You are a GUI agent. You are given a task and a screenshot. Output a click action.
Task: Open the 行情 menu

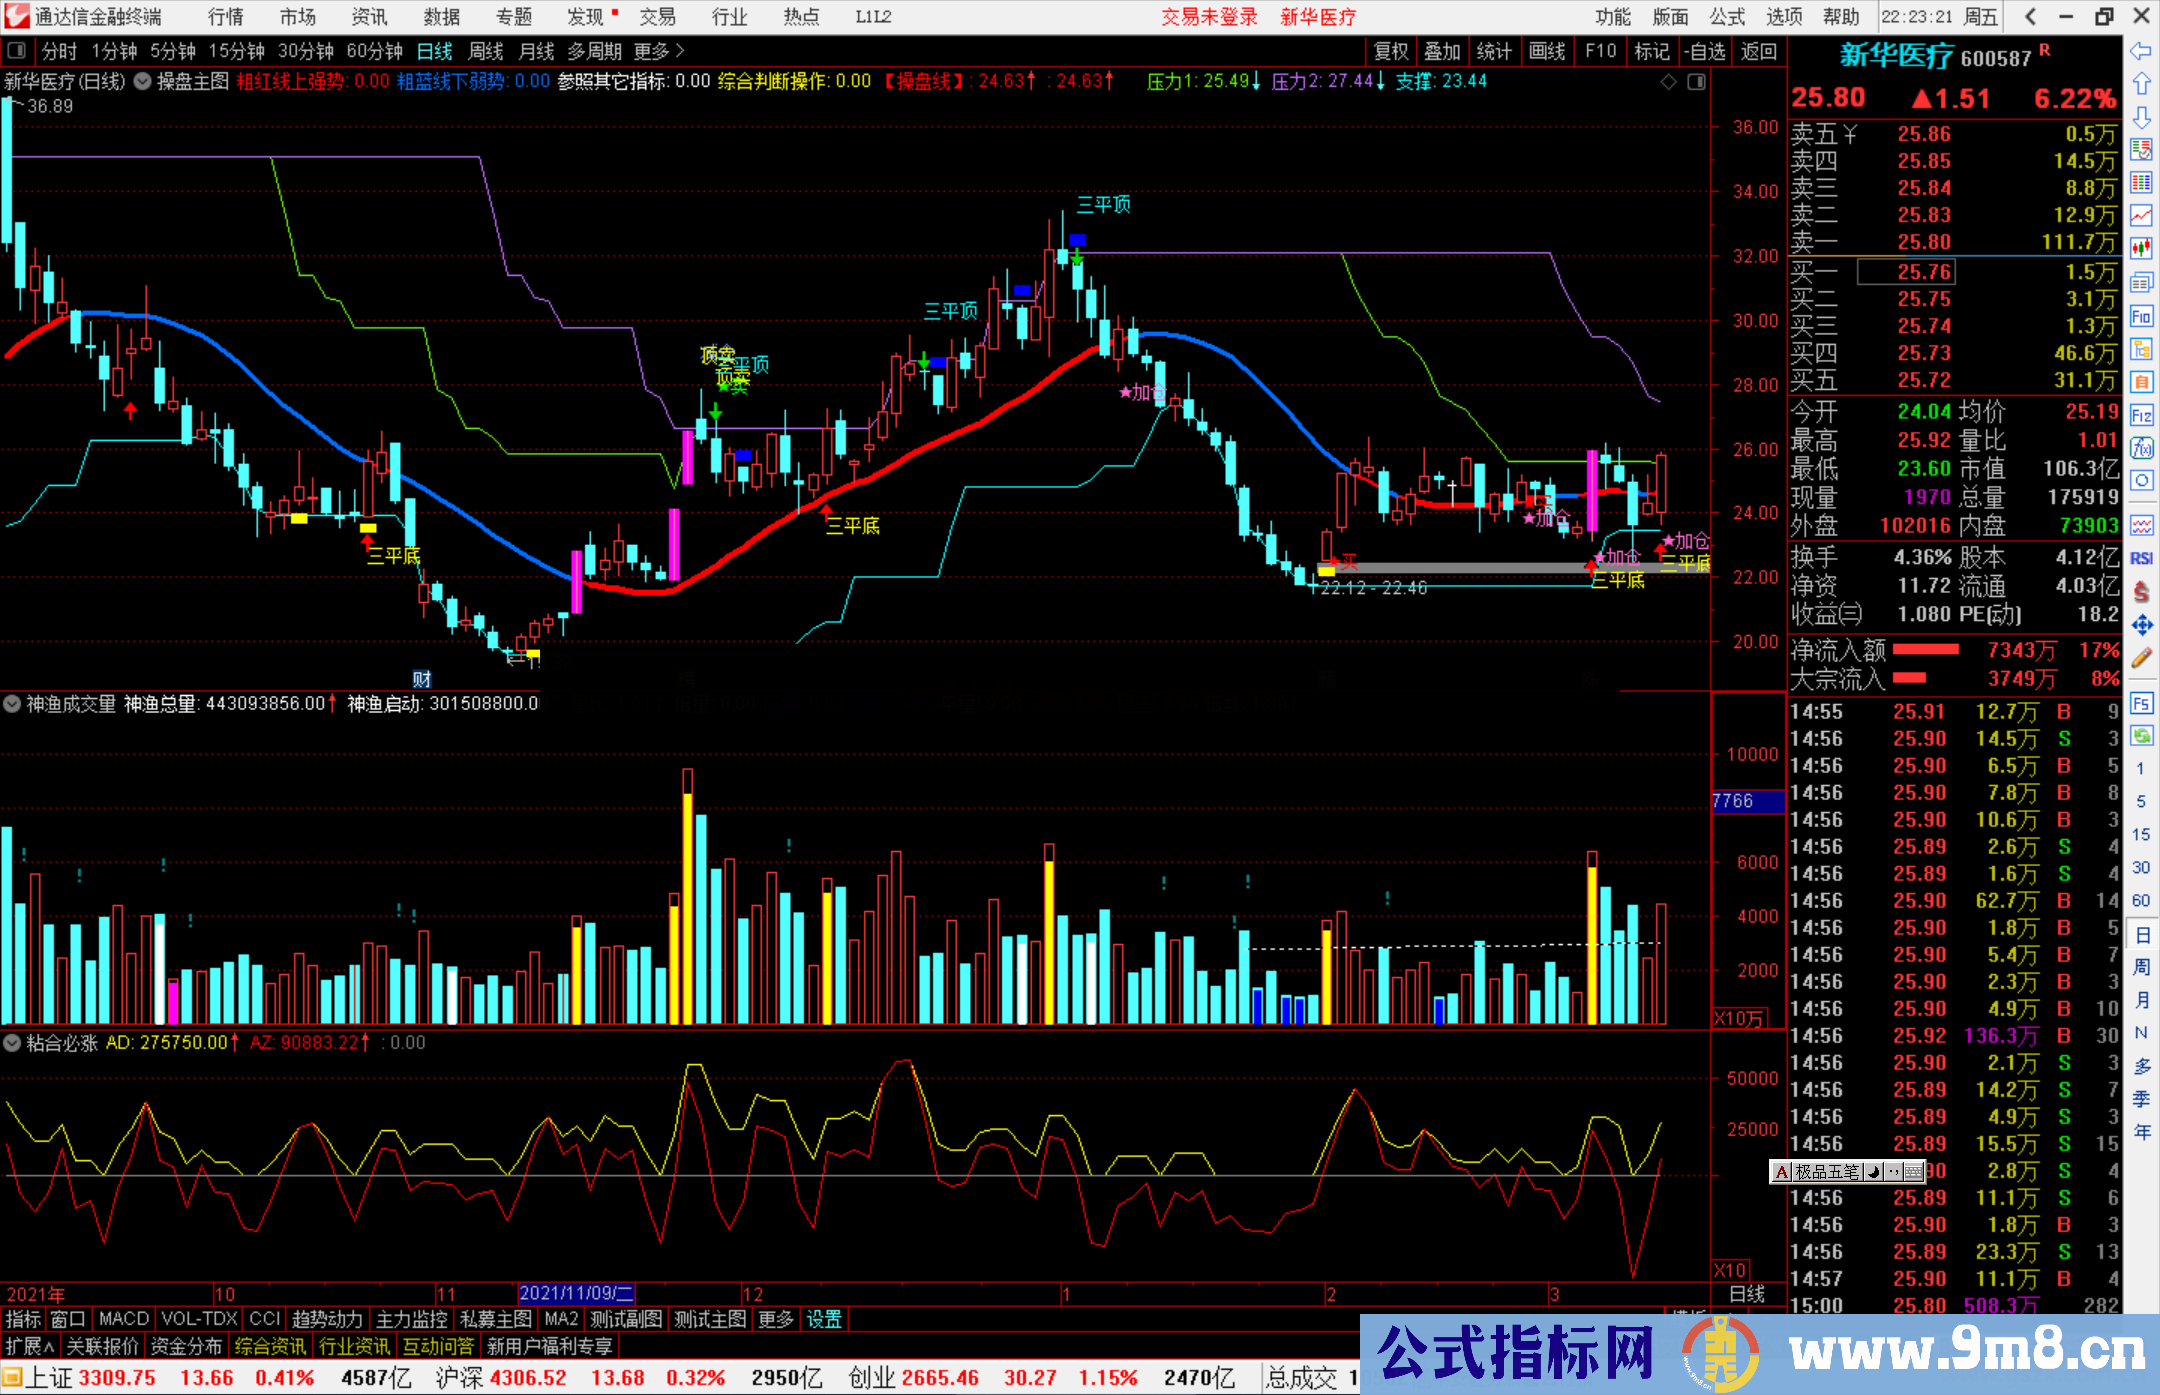(225, 17)
